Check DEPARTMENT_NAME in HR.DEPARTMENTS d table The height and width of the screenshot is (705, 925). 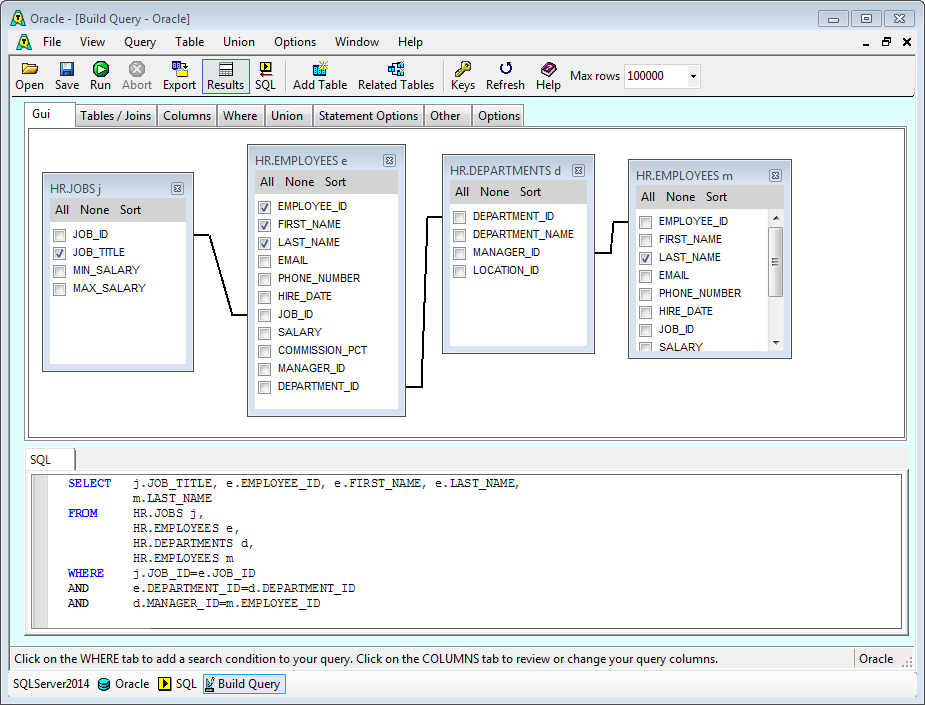460,235
